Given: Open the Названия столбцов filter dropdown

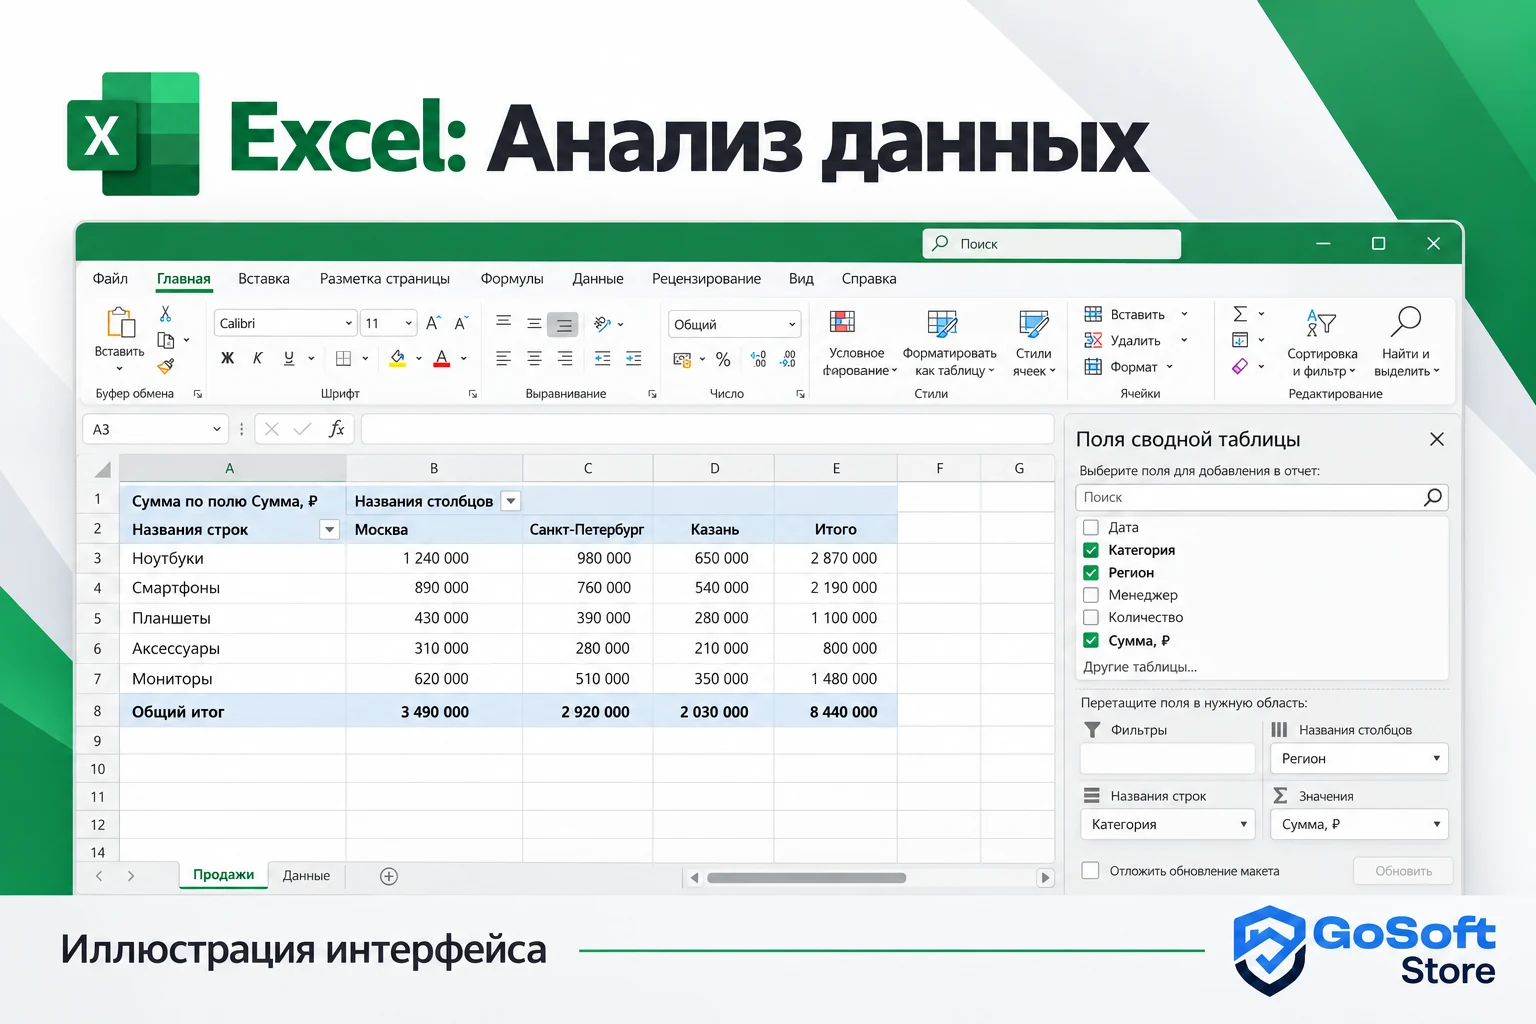Looking at the screenshot, I should pos(510,501).
